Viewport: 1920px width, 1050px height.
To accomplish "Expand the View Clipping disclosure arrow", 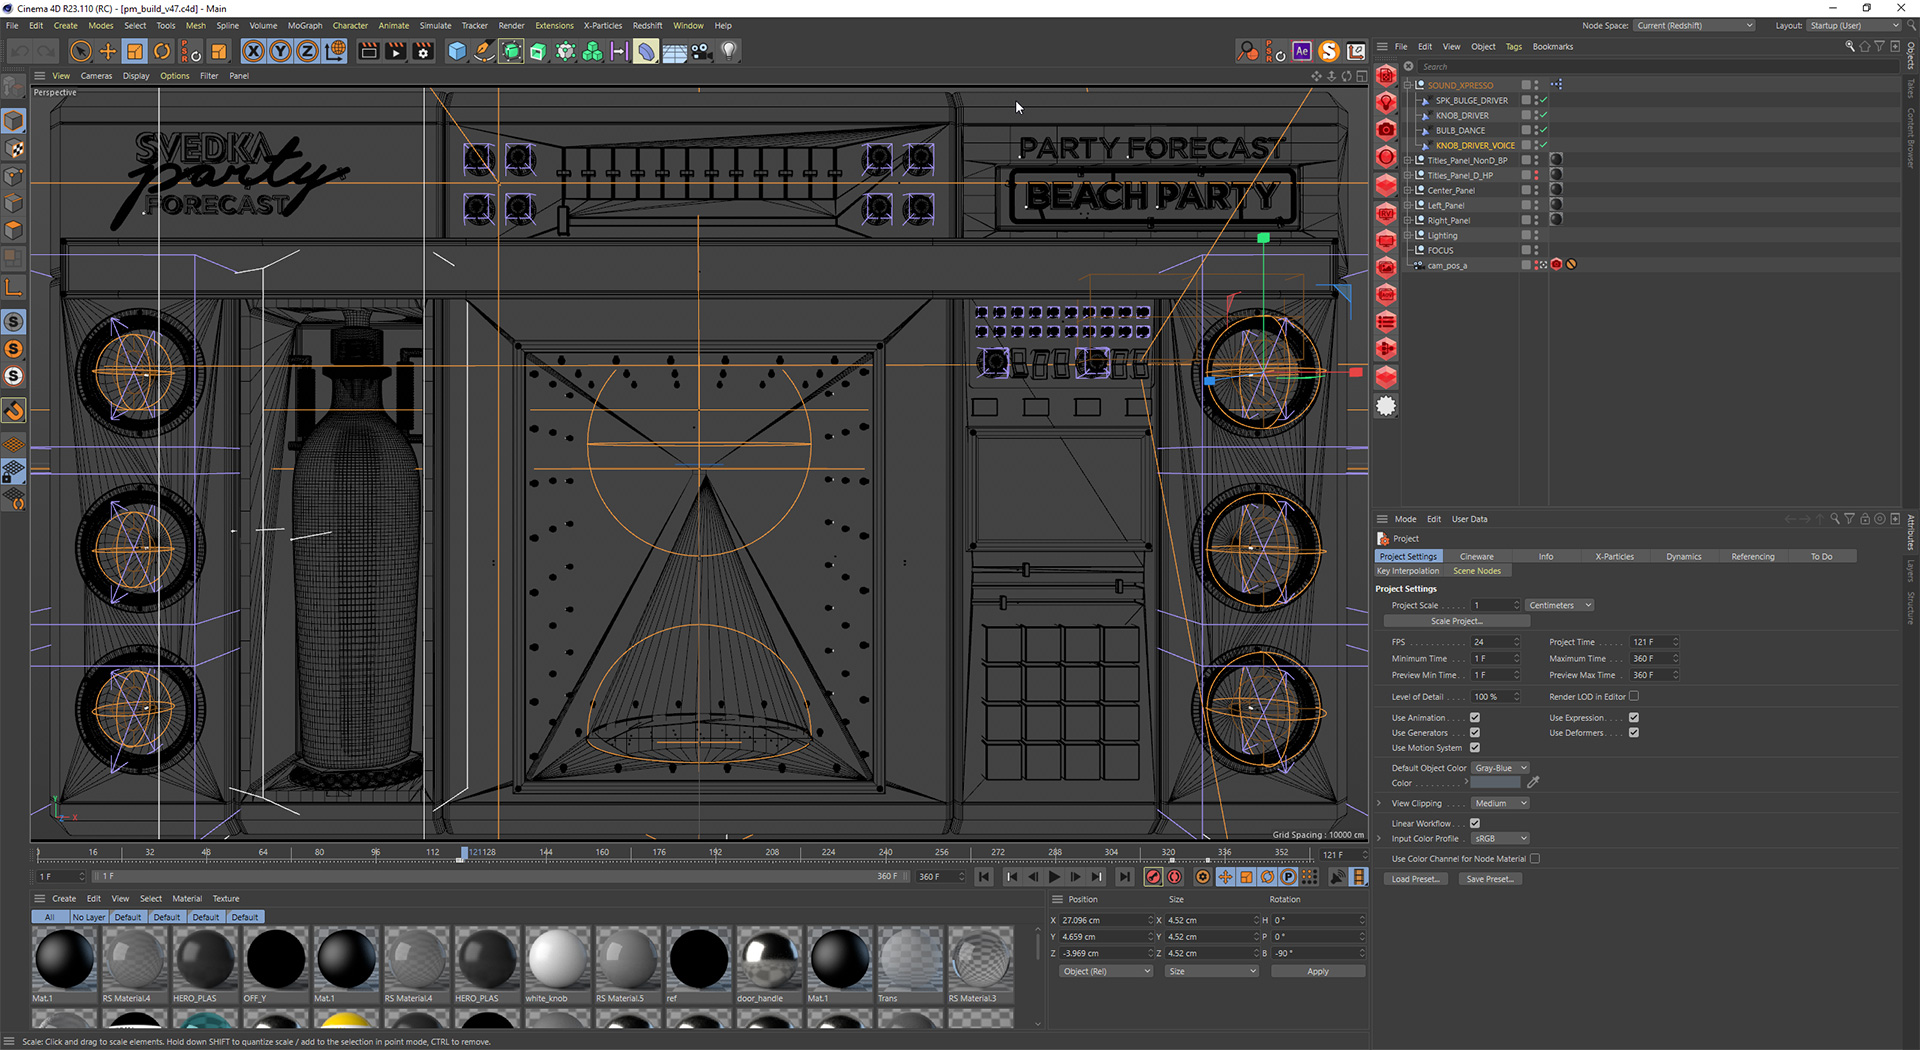I will pyautogui.click(x=1379, y=803).
